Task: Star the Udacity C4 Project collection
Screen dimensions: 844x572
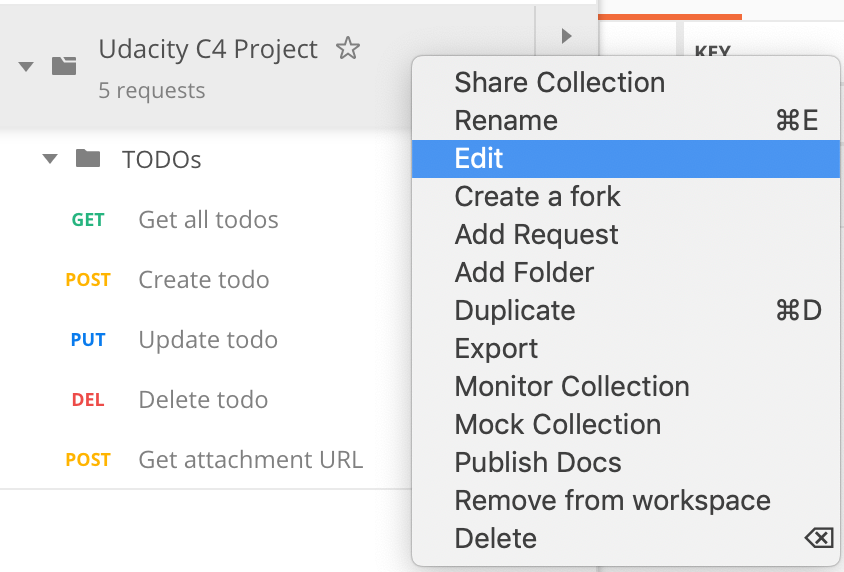Action: (x=347, y=48)
